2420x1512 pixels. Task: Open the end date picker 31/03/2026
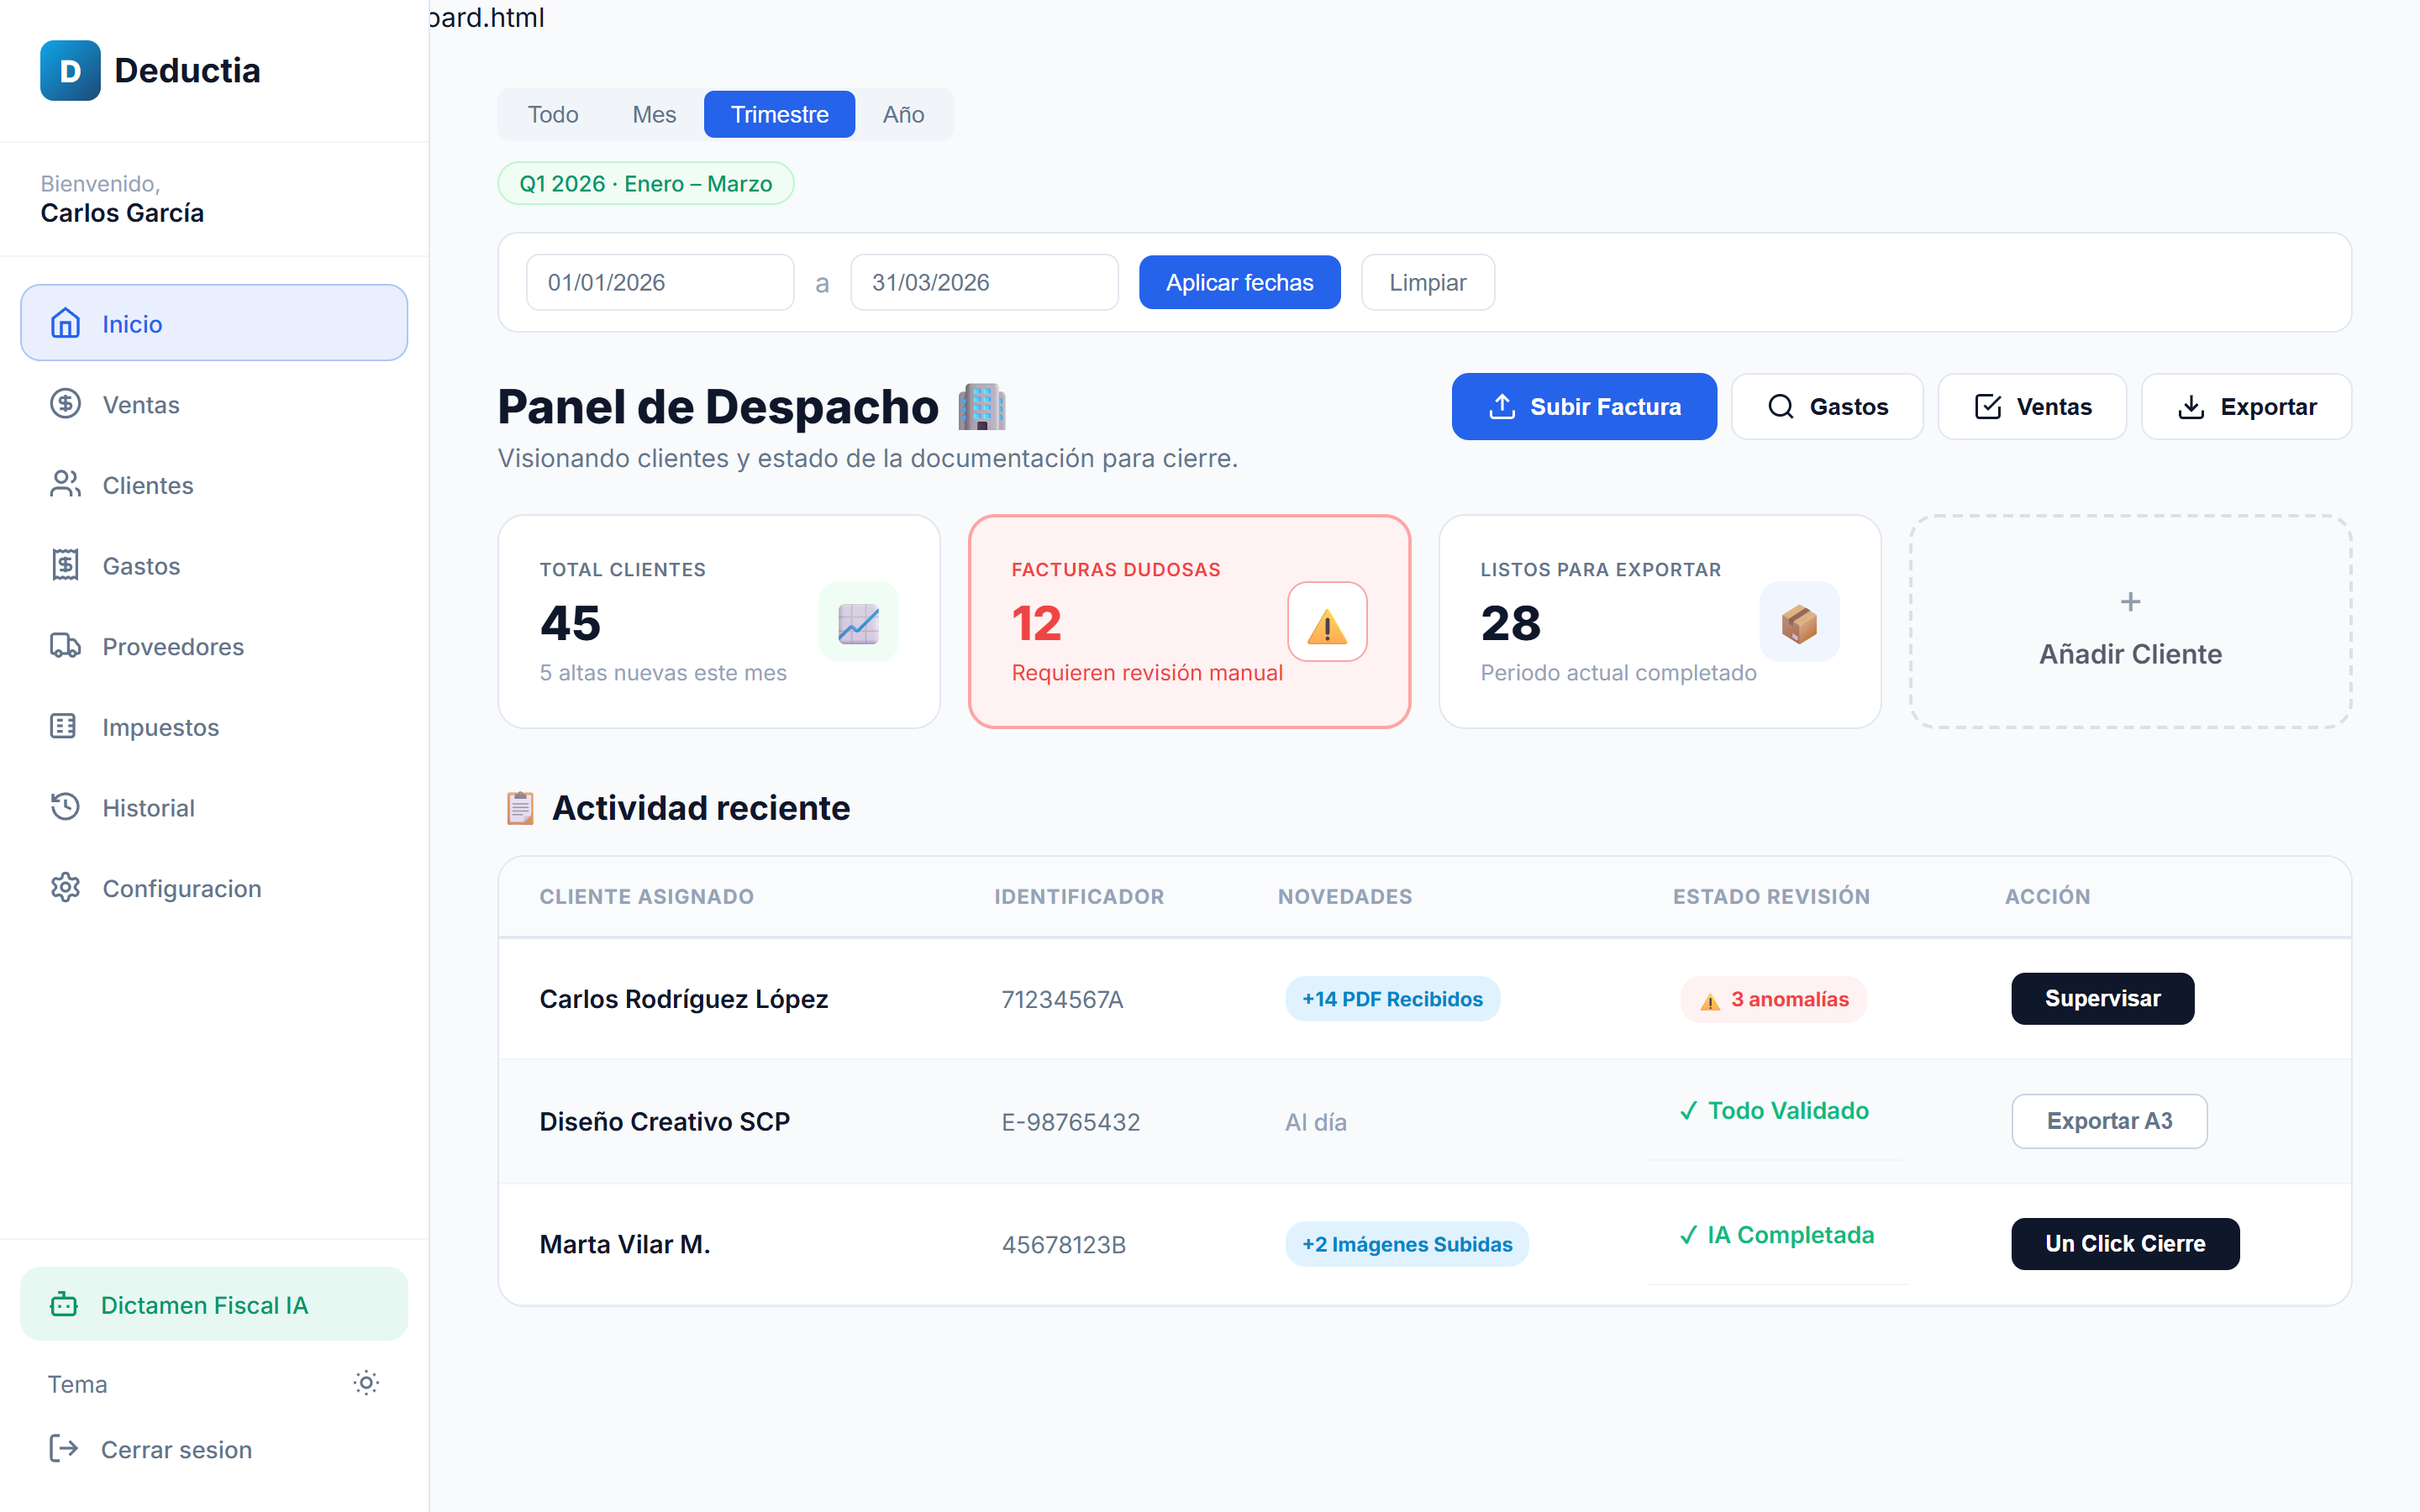[x=983, y=283]
